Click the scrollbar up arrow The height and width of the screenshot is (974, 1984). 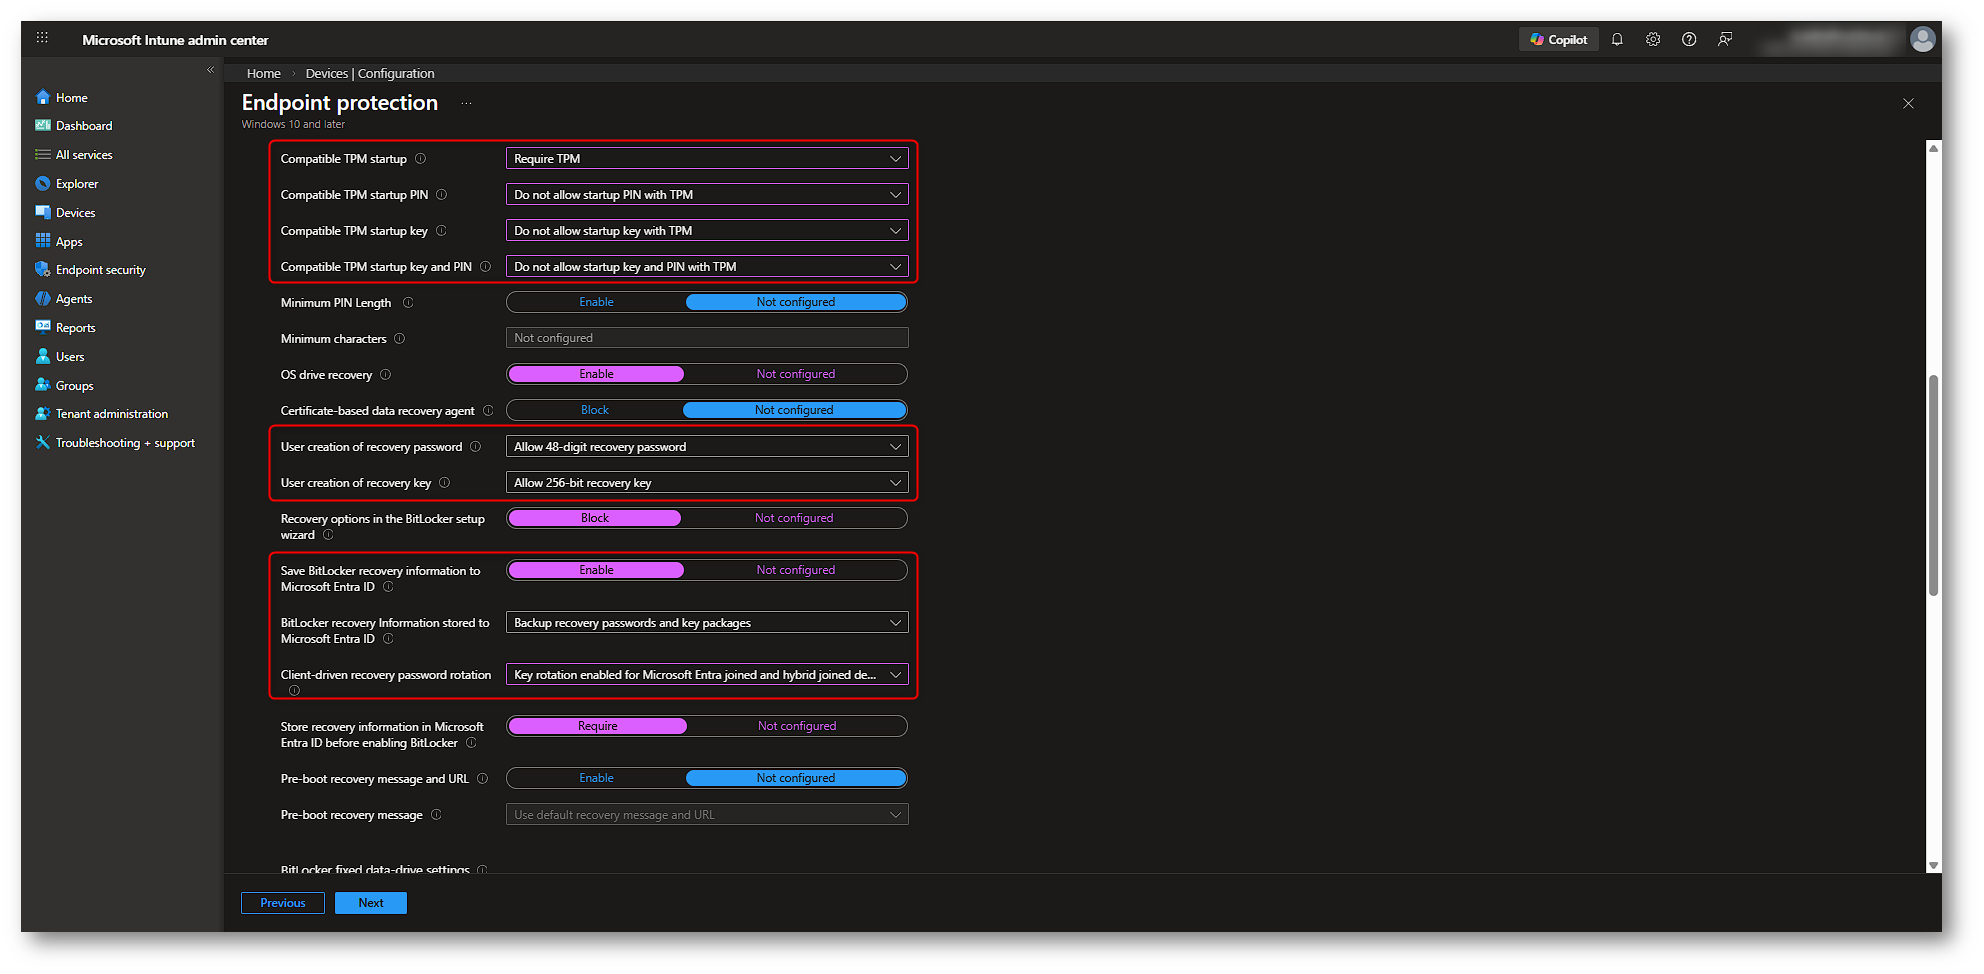pos(1934,148)
